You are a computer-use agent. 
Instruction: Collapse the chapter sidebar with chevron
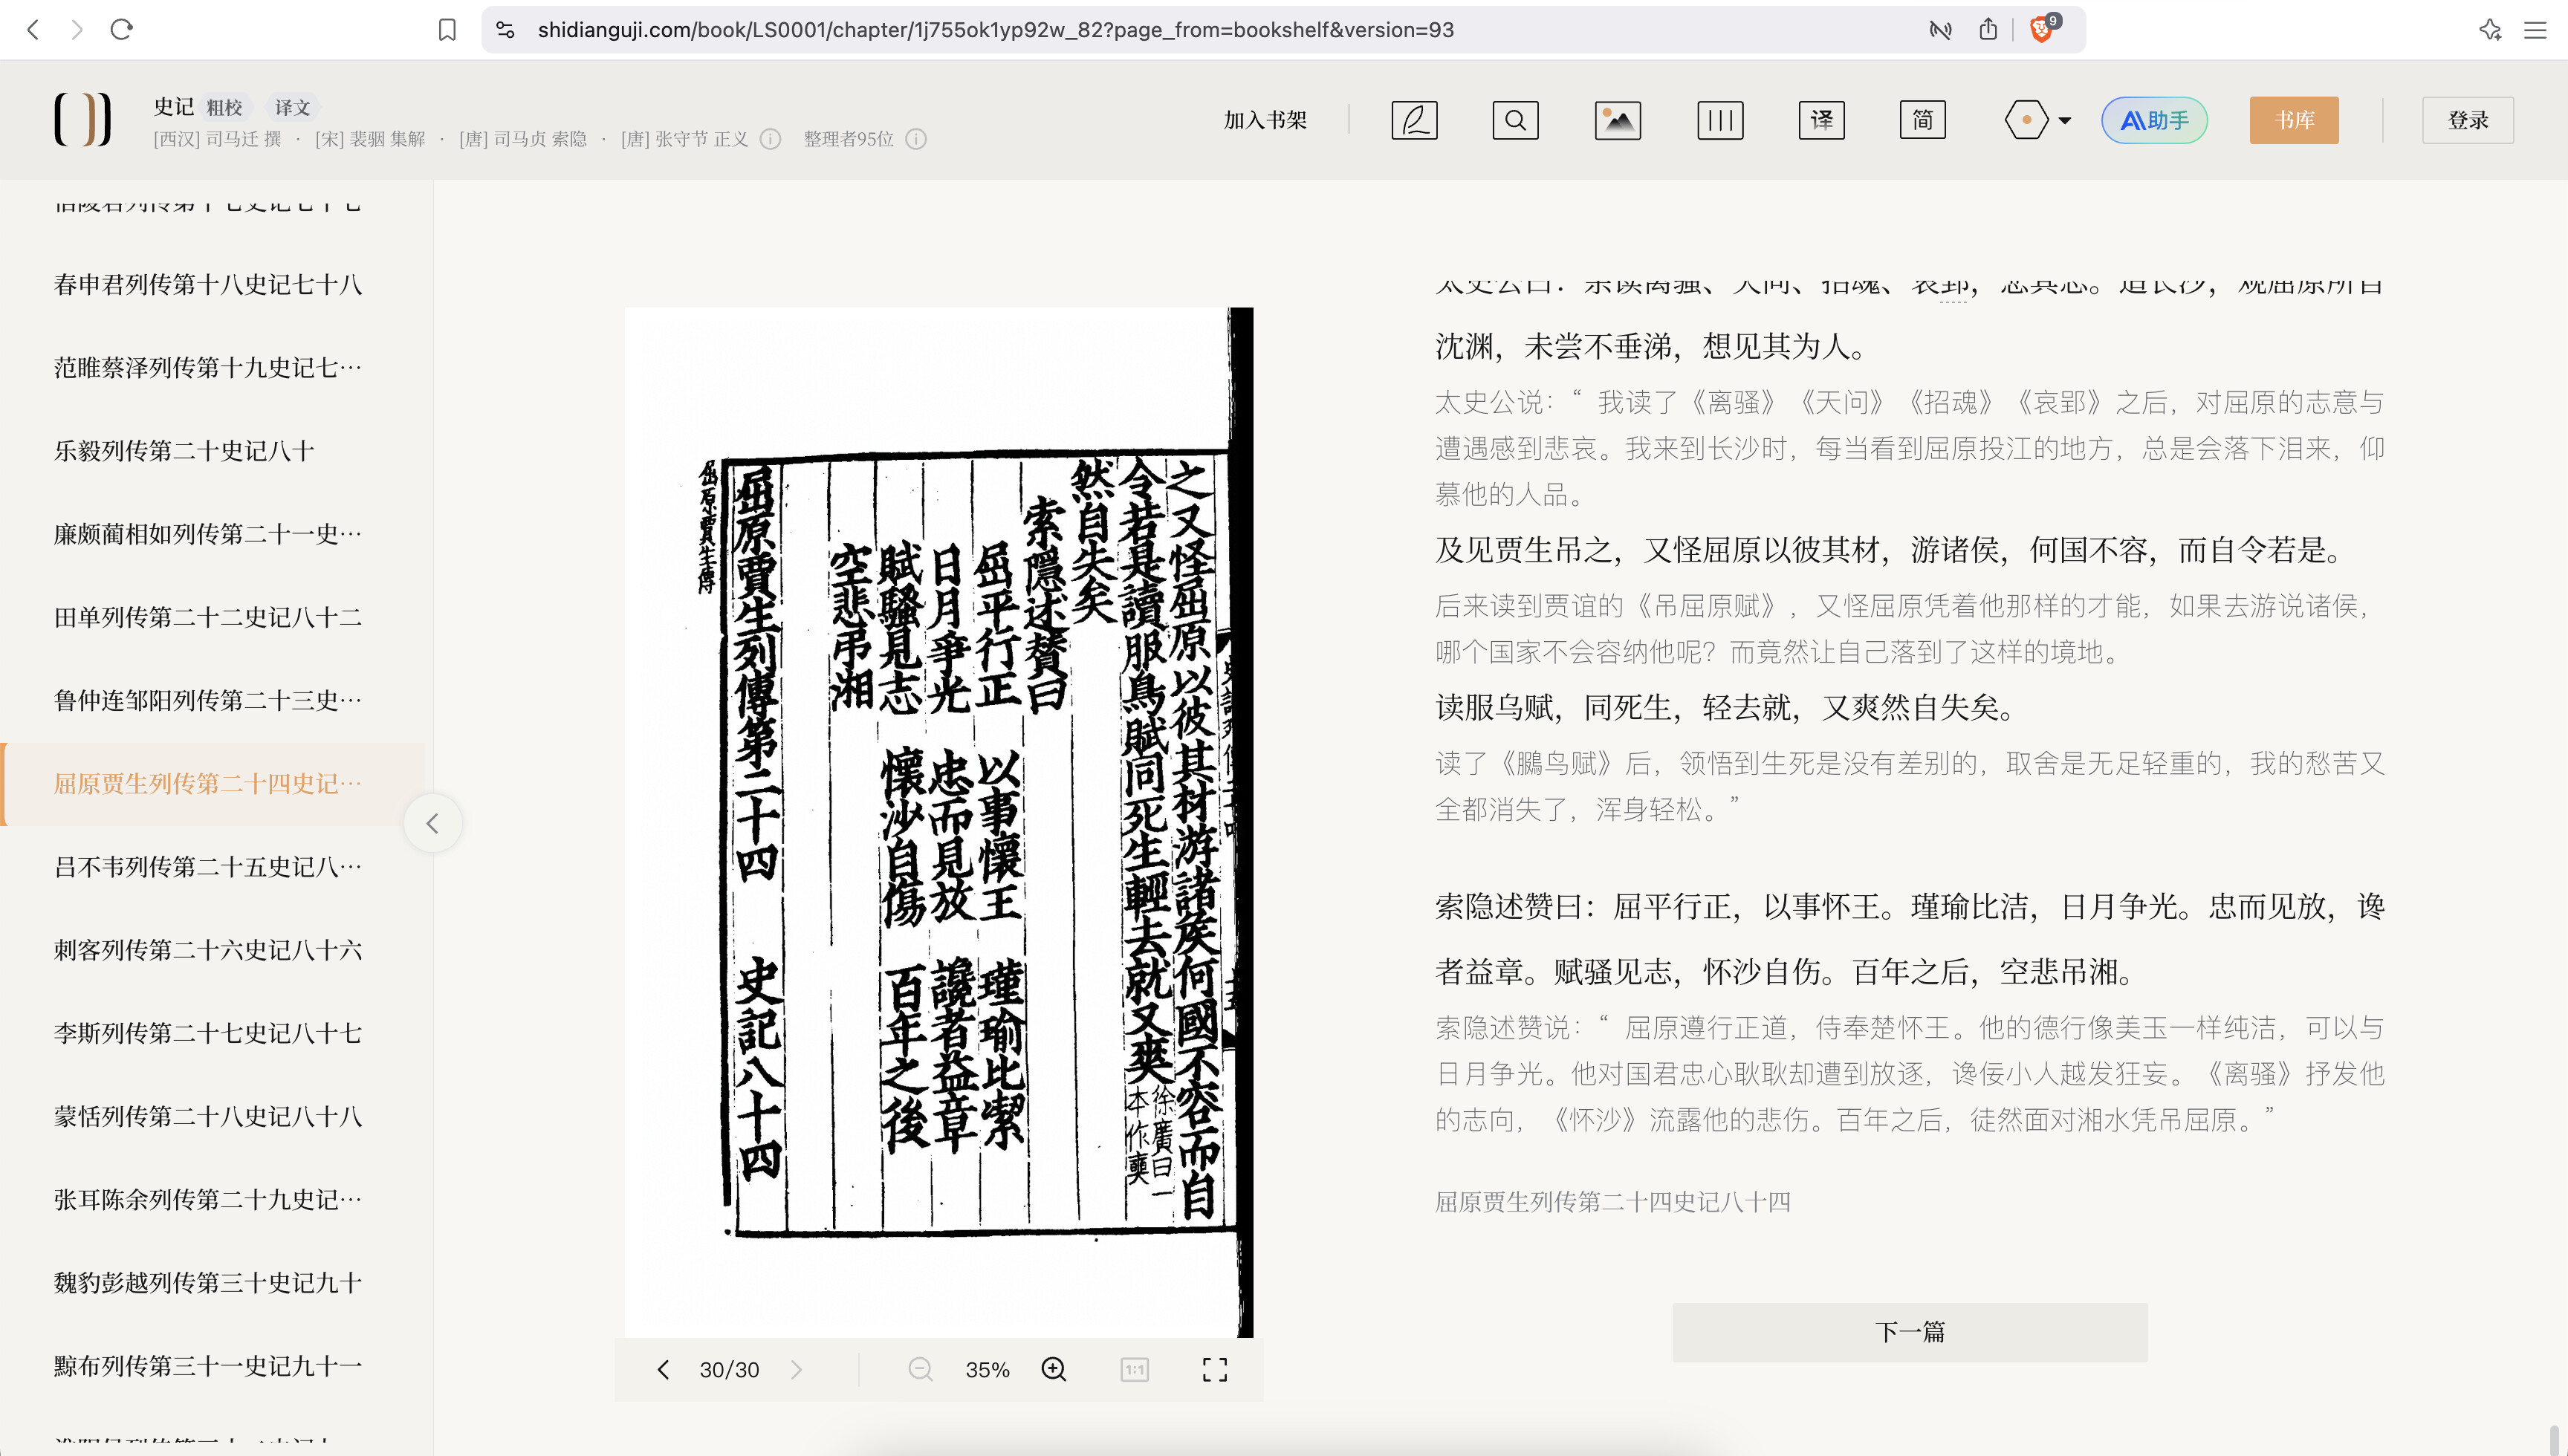[432, 823]
